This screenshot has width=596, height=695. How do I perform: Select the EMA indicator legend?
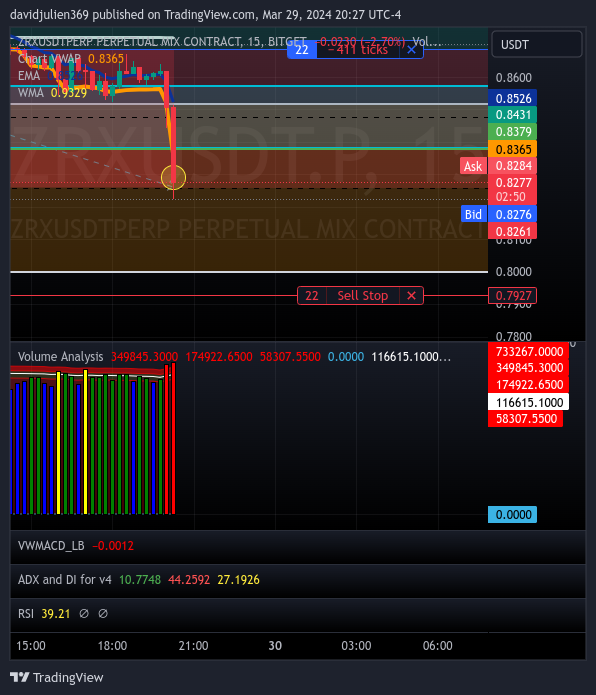click(x=29, y=76)
